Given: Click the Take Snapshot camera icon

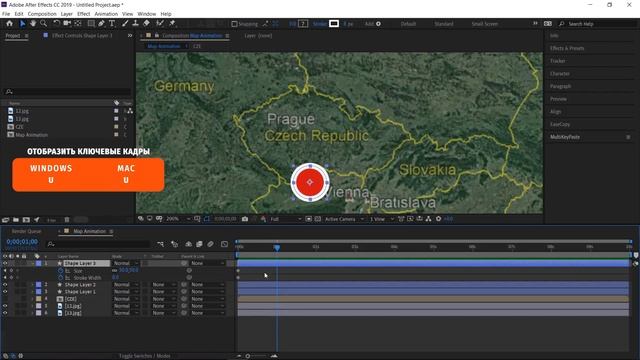Looking at the screenshot, I should pyautogui.click(x=245, y=219).
